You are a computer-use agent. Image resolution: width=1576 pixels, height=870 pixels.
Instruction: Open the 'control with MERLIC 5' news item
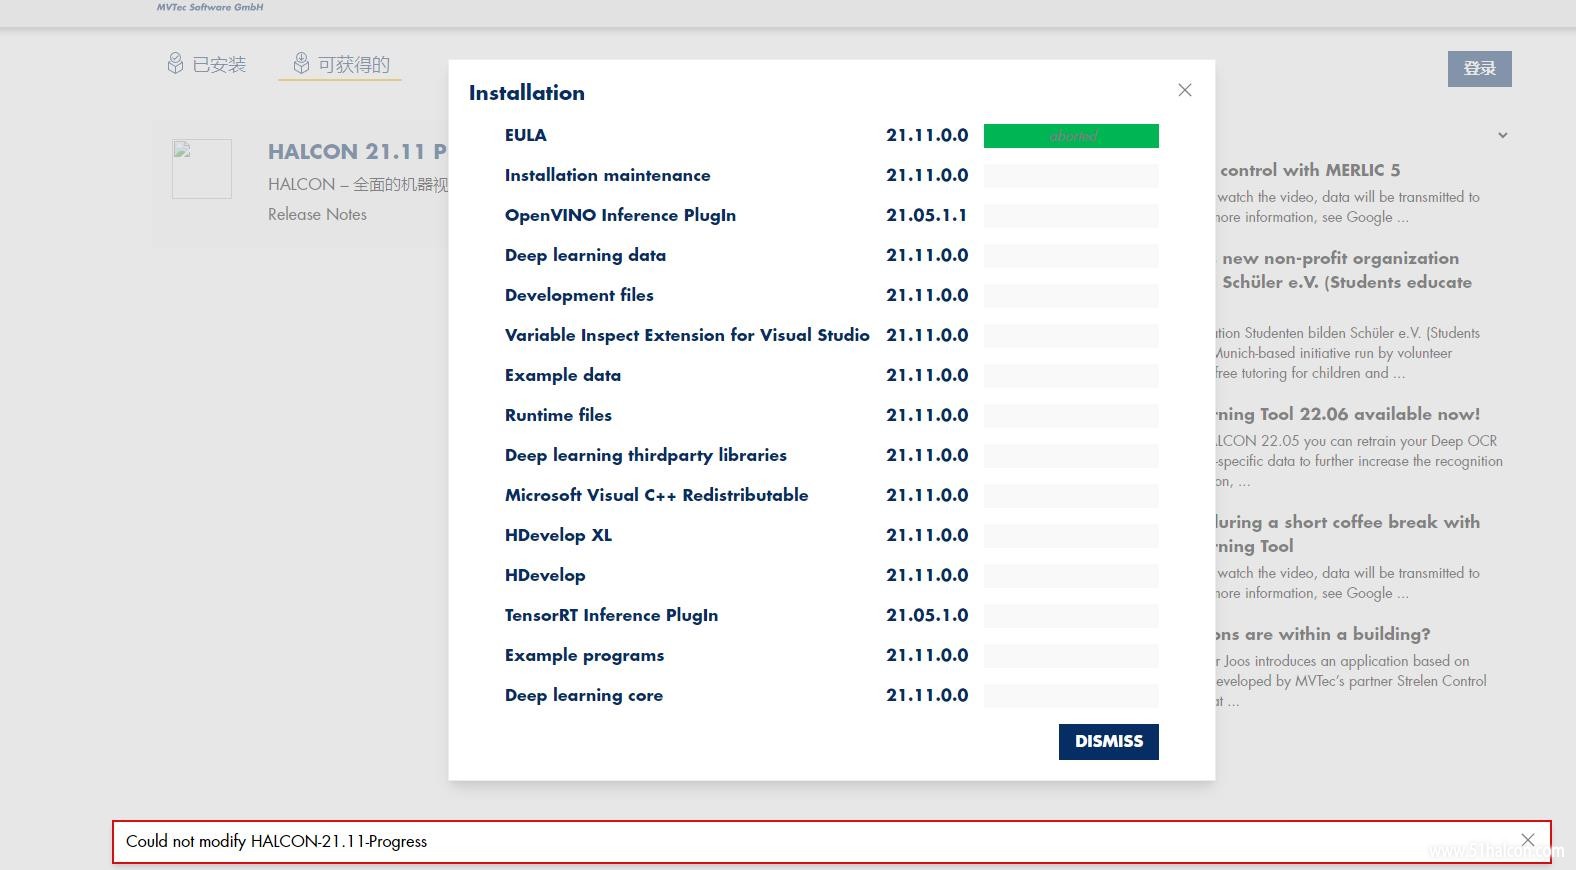pos(1309,170)
